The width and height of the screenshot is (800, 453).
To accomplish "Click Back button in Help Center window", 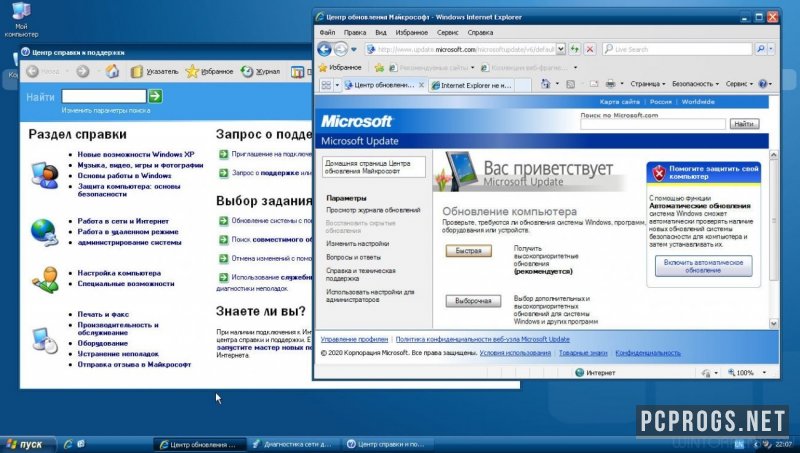I will click(43, 71).
